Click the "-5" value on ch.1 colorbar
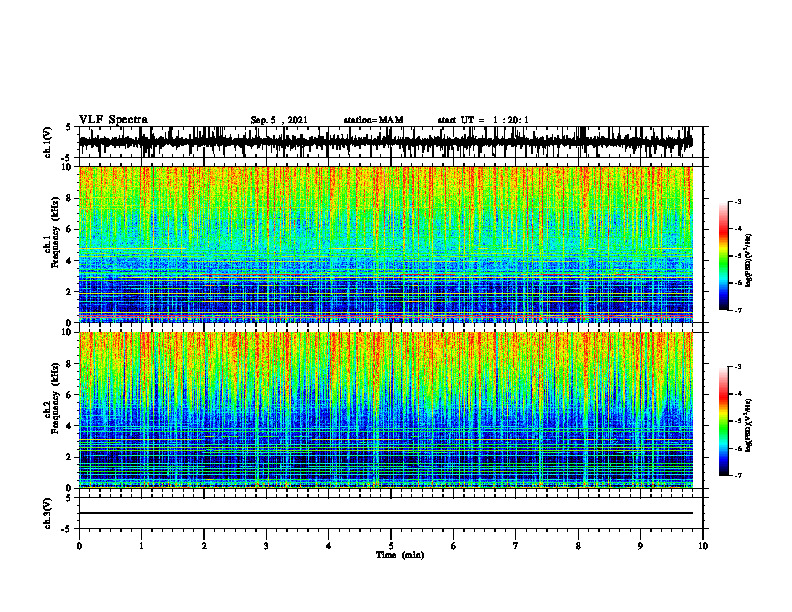The width and height of the screenshot is (792, 612). pyautogui.click(x=737, y=256)
